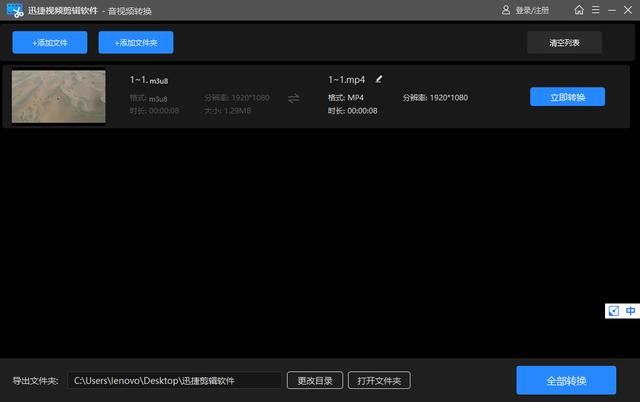
Task: Change output directory with 更改目录
Action: 315,380
